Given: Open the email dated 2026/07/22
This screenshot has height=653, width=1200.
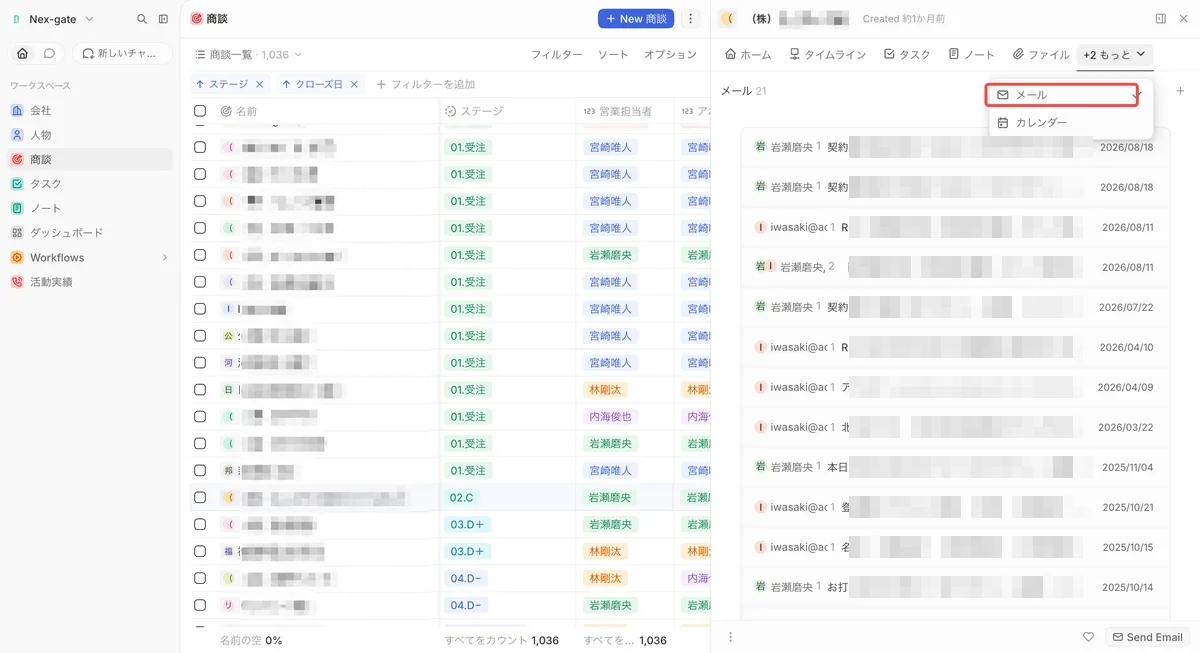Looking at the screenshot, I should 955,307.
